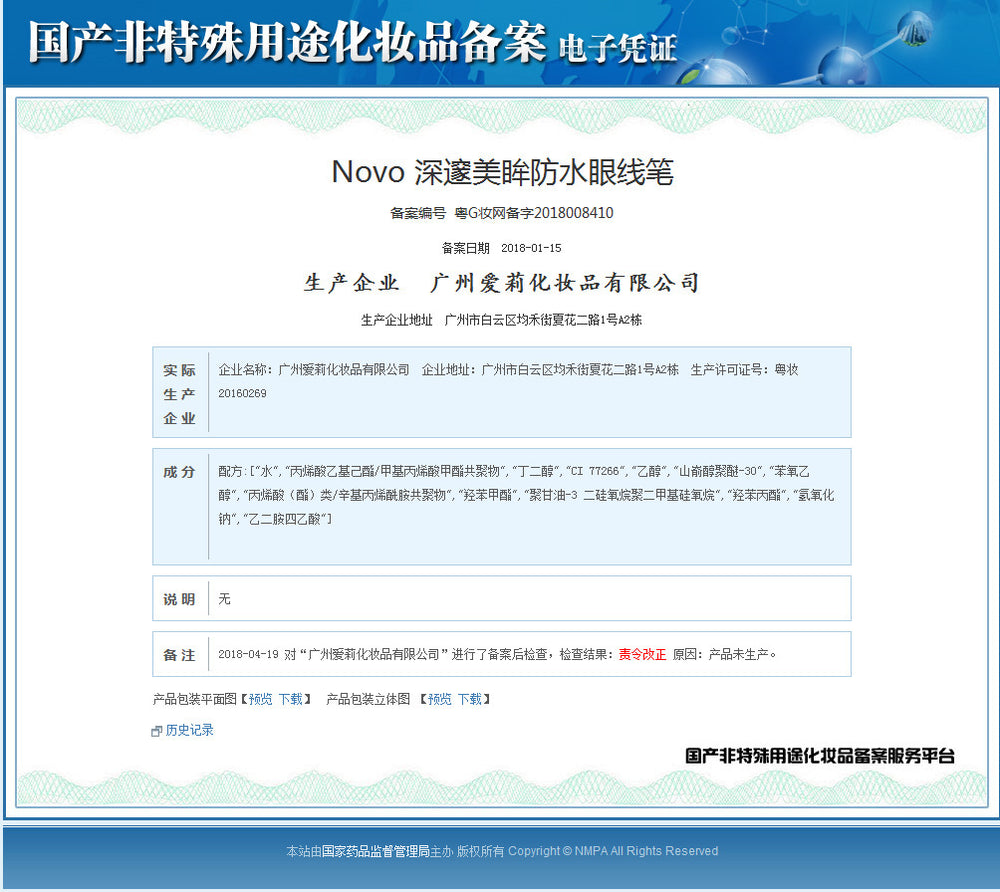Click the 产品包装立体图 label
Screen dimensions: 1000x892
(x=368, y=699)
